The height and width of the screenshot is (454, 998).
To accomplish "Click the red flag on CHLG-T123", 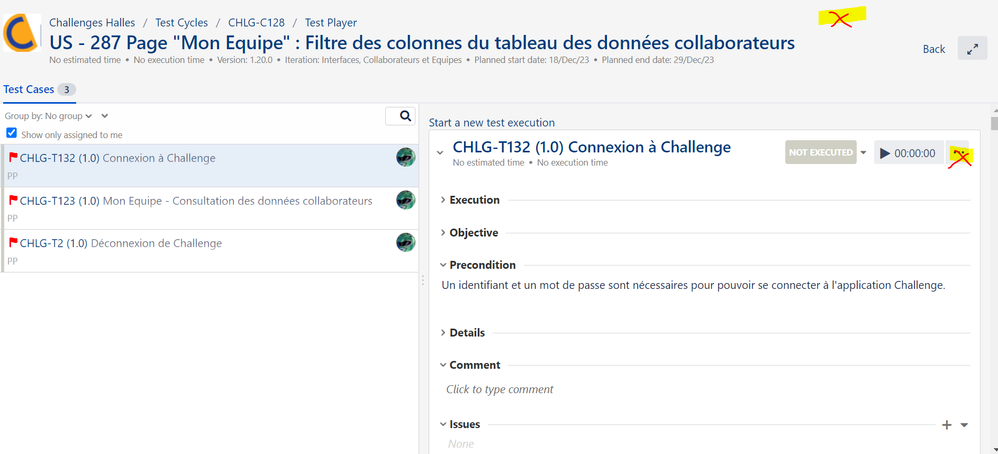I will [x=13, y=200].
